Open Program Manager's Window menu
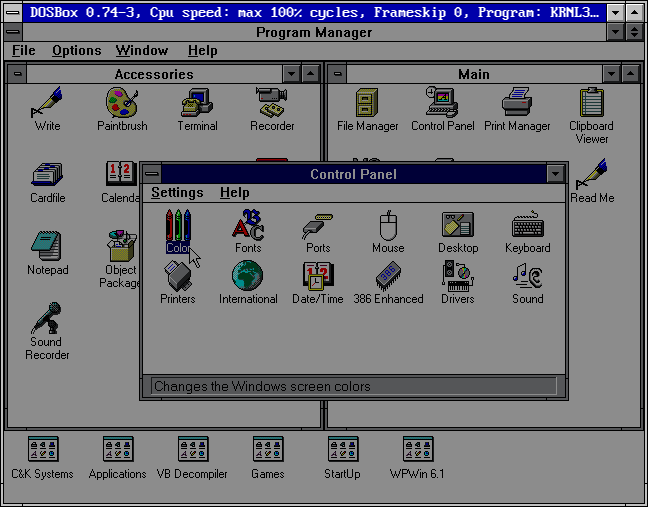This screenshot has height=507, width=648. 142,50
